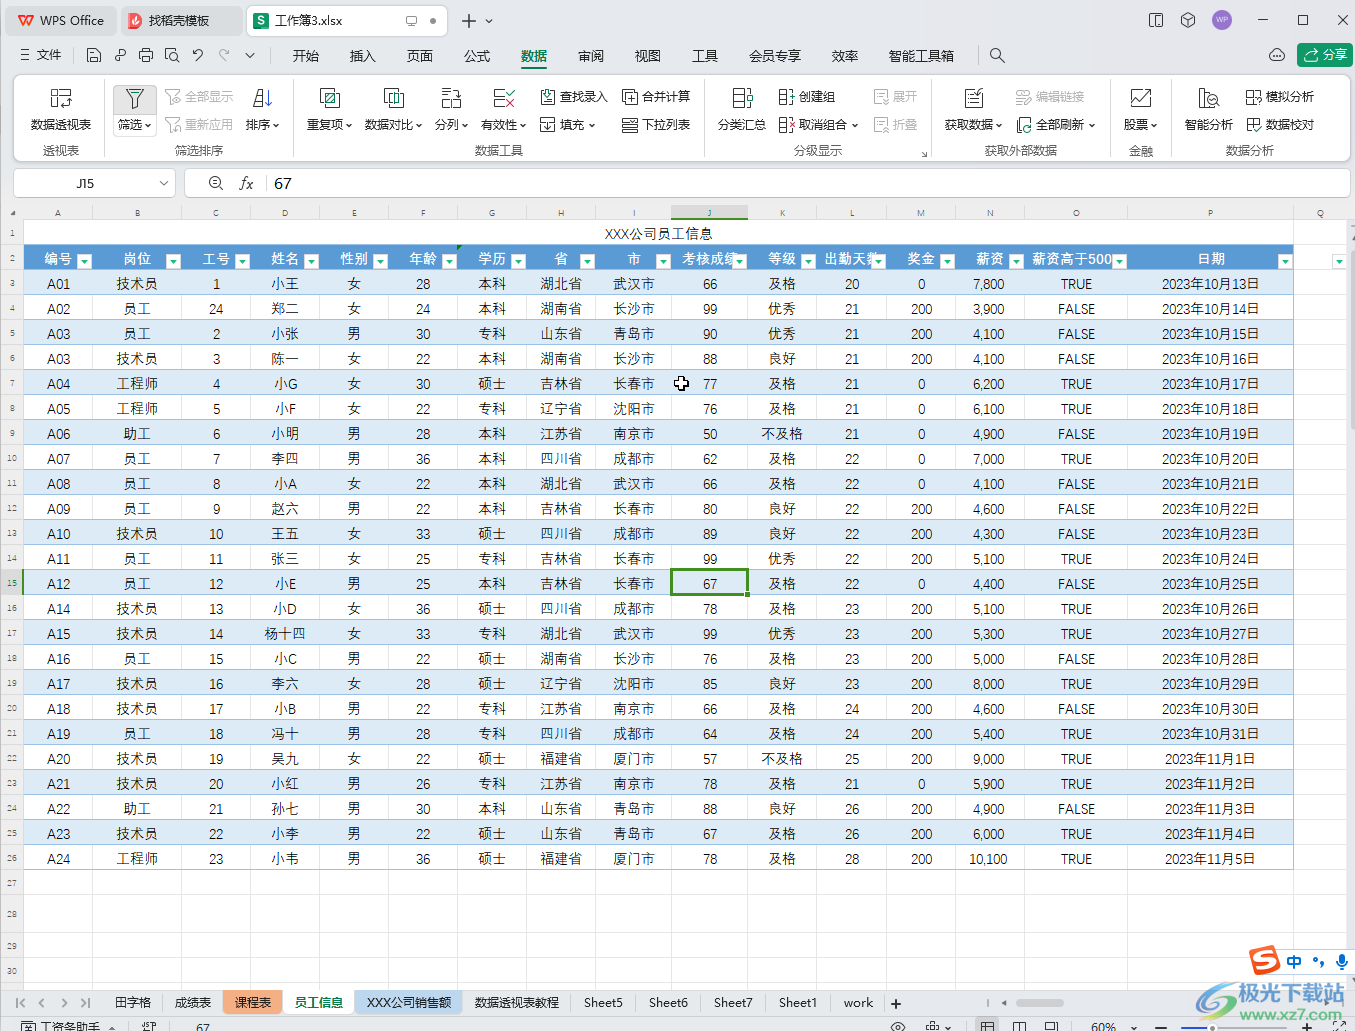Switch to the XXX公司销售额 sheet tab

tap(409, 1002)
